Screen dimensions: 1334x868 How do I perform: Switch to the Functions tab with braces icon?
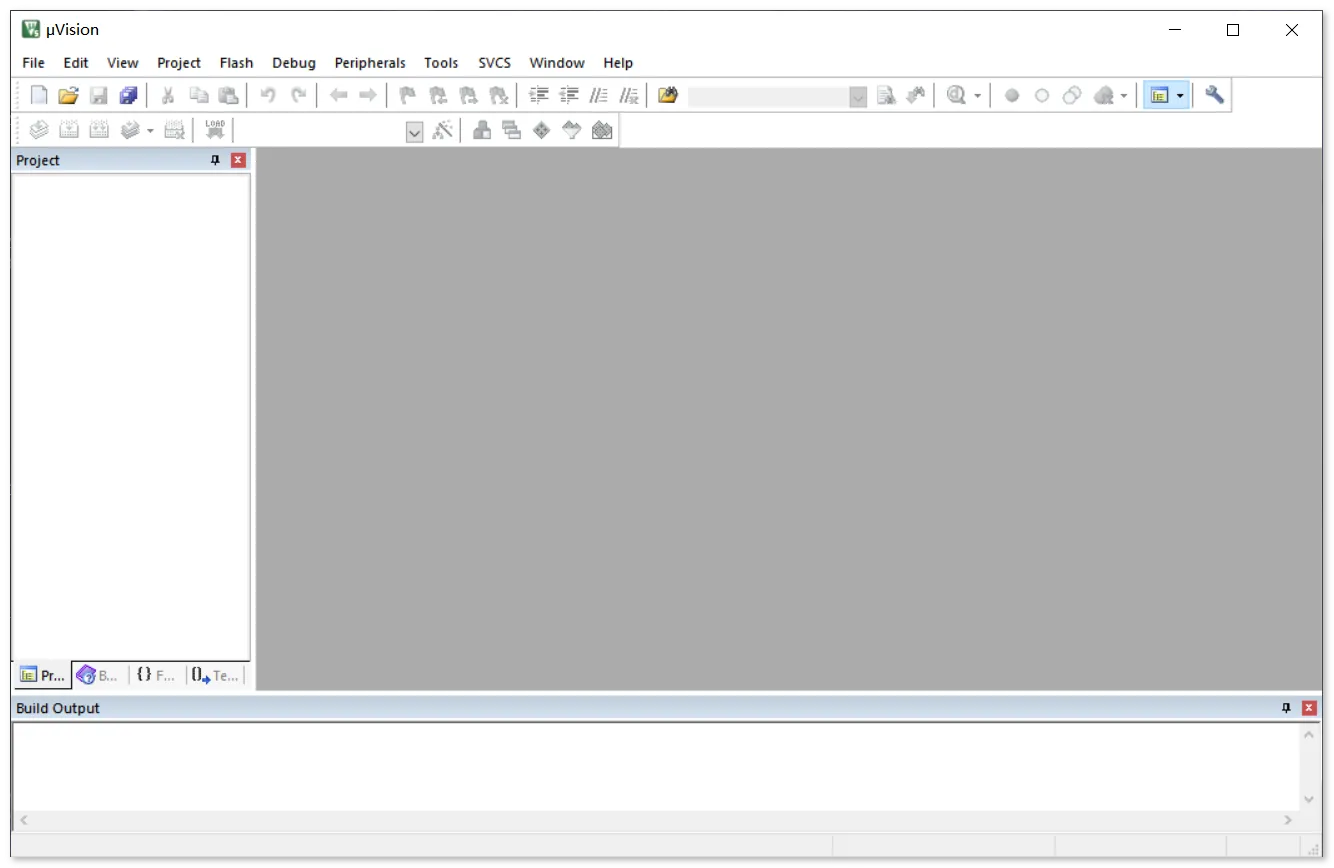tap(156, 675)
